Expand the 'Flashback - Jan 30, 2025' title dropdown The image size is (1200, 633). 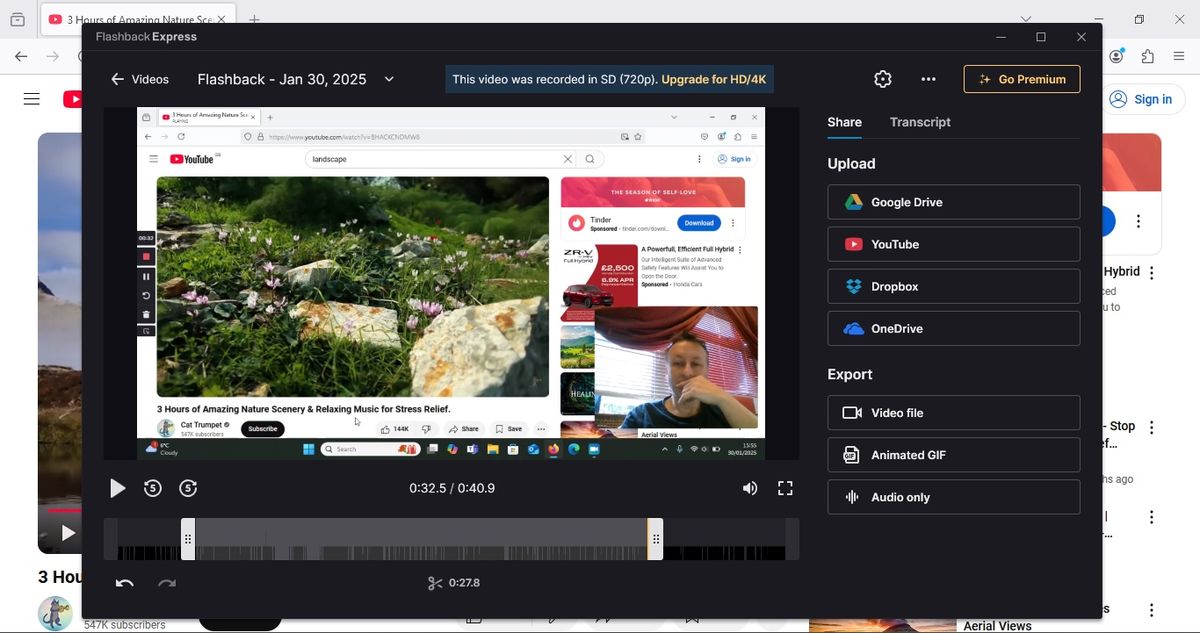(x=389, y=78)
